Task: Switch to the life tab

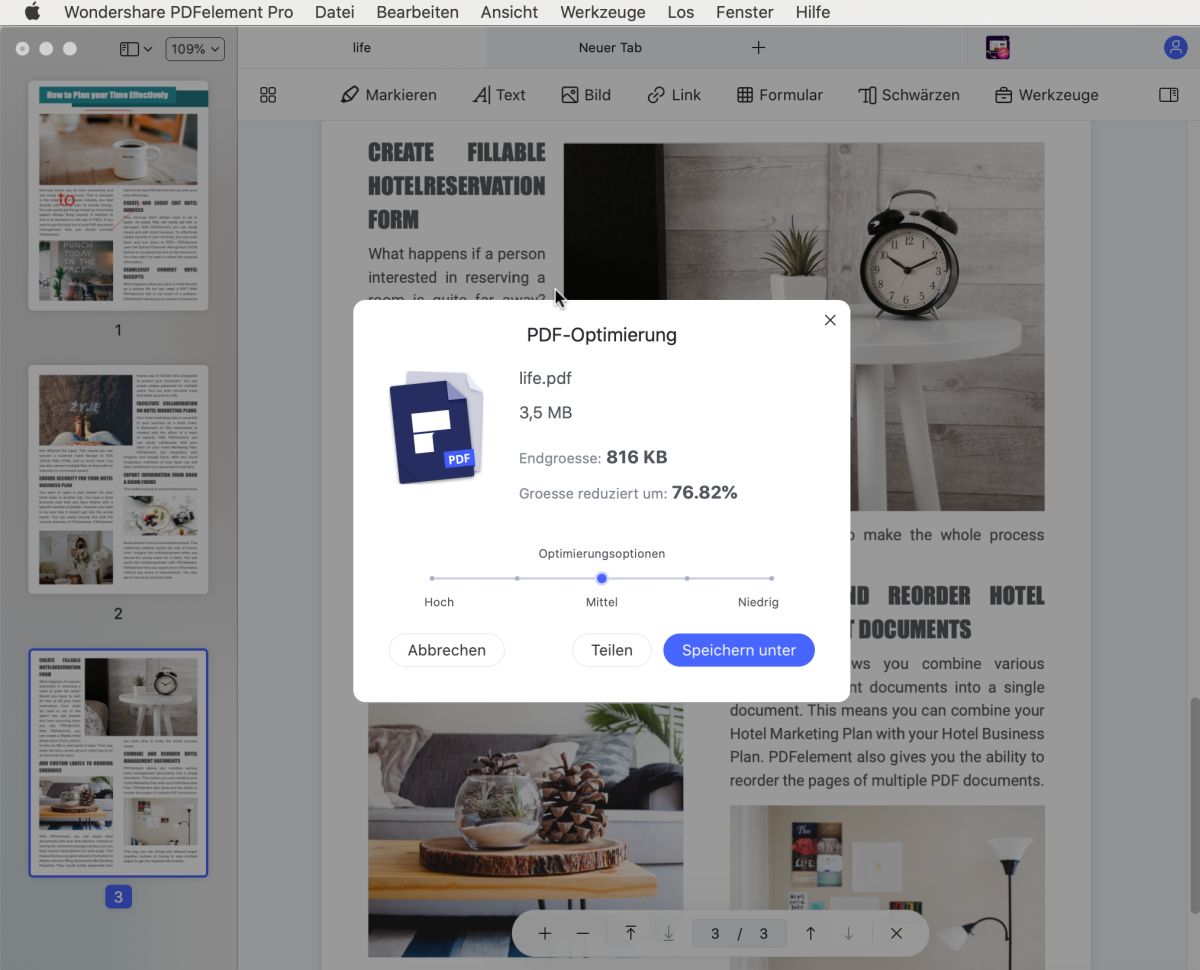Action: click(362, 47)
